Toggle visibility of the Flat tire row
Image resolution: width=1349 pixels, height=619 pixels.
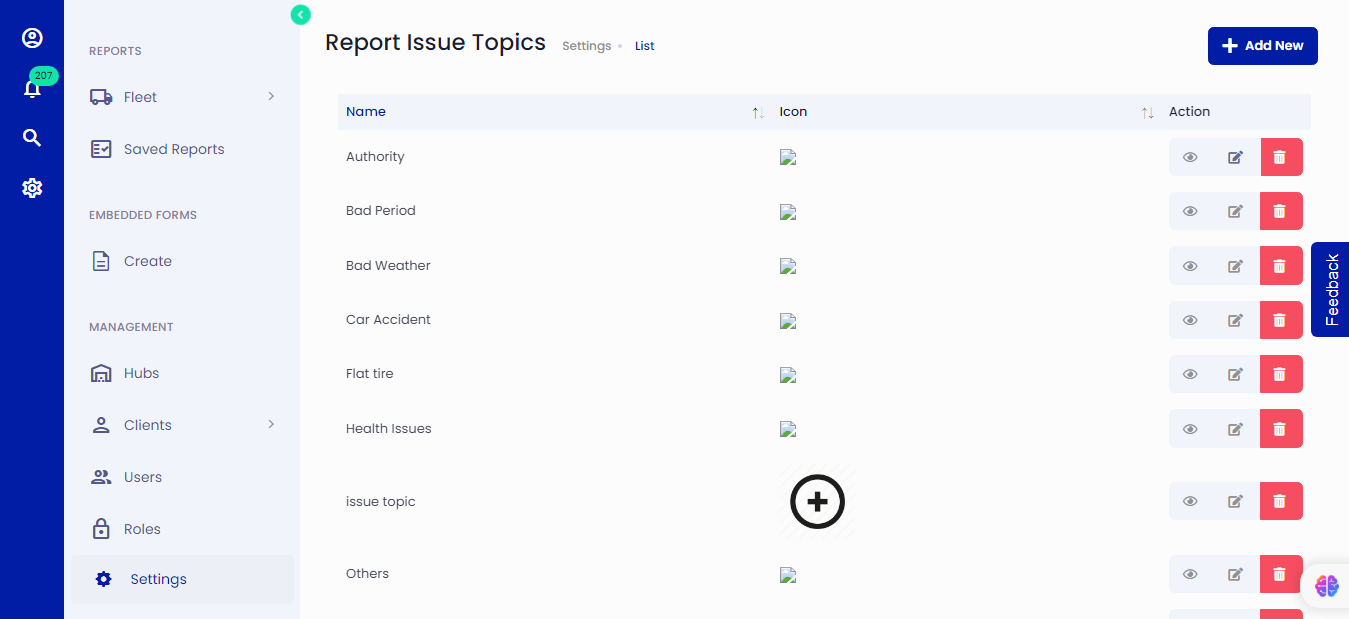(1189, 374)
